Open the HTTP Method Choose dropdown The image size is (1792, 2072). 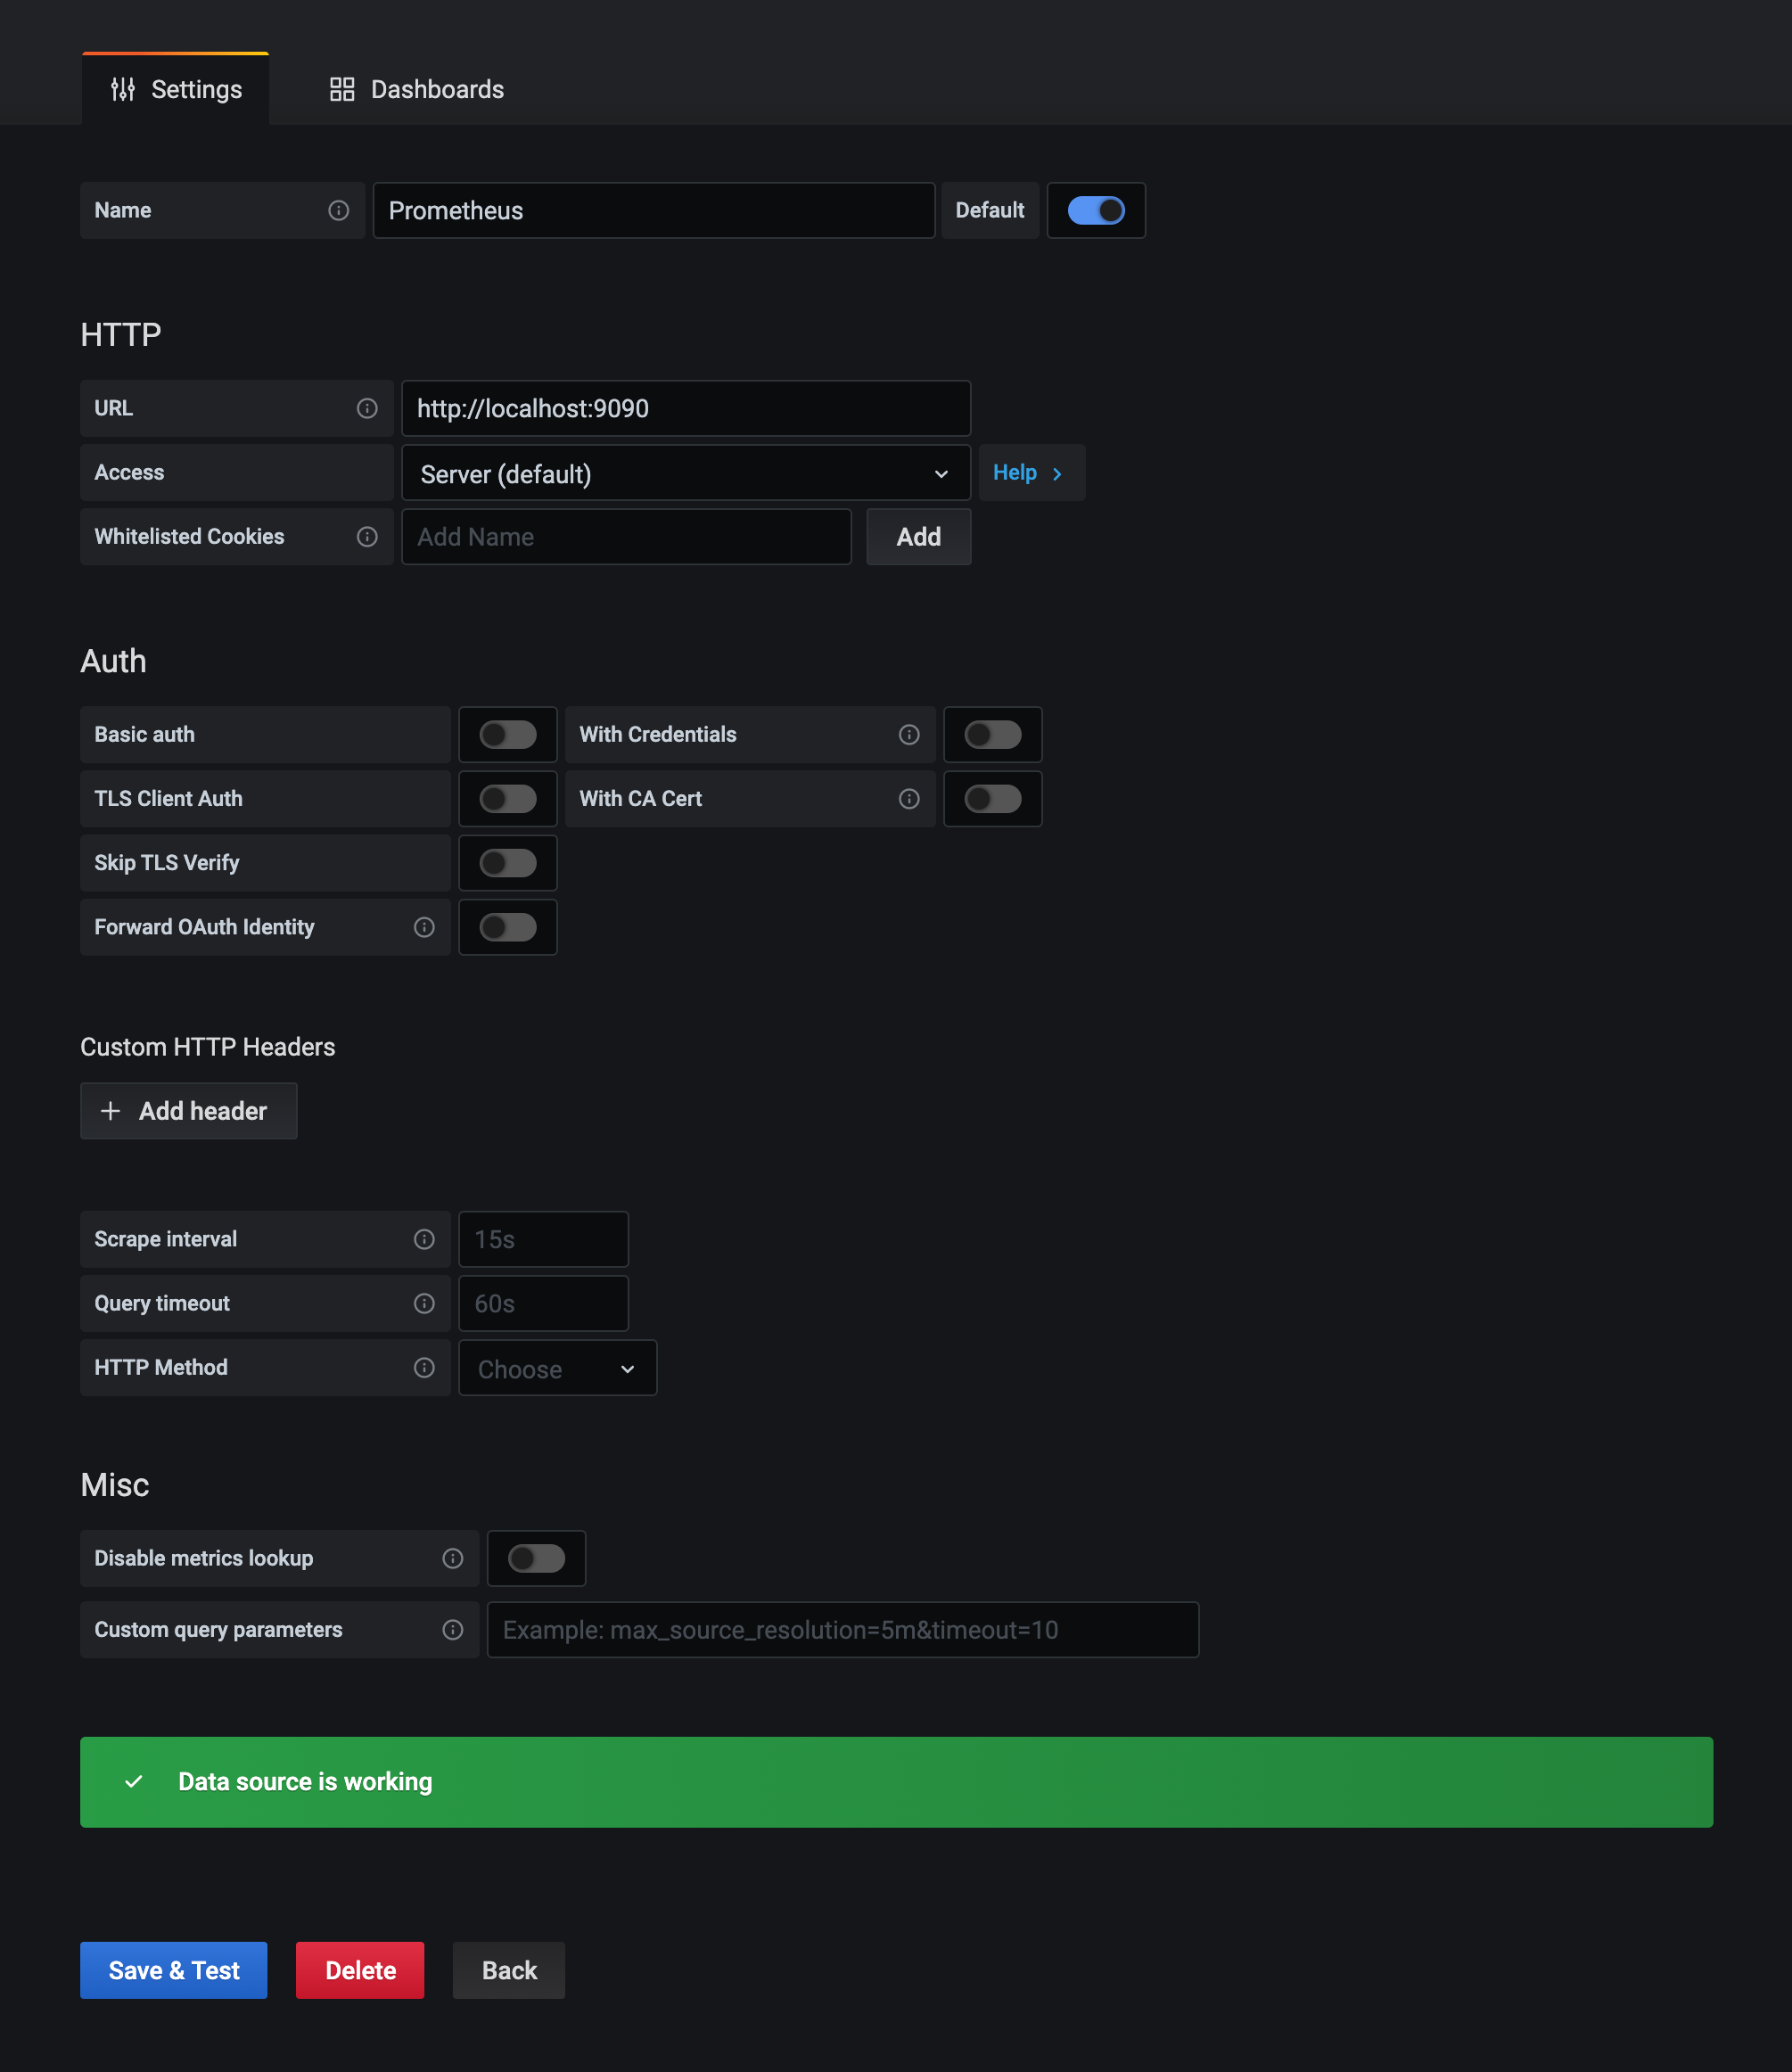557,1368
